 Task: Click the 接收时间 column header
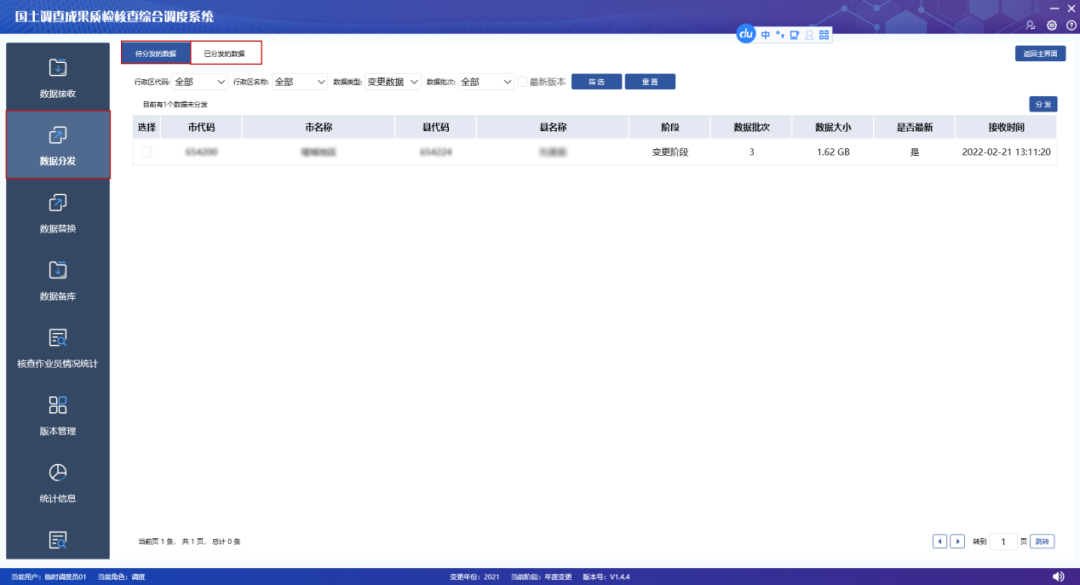1006,127
